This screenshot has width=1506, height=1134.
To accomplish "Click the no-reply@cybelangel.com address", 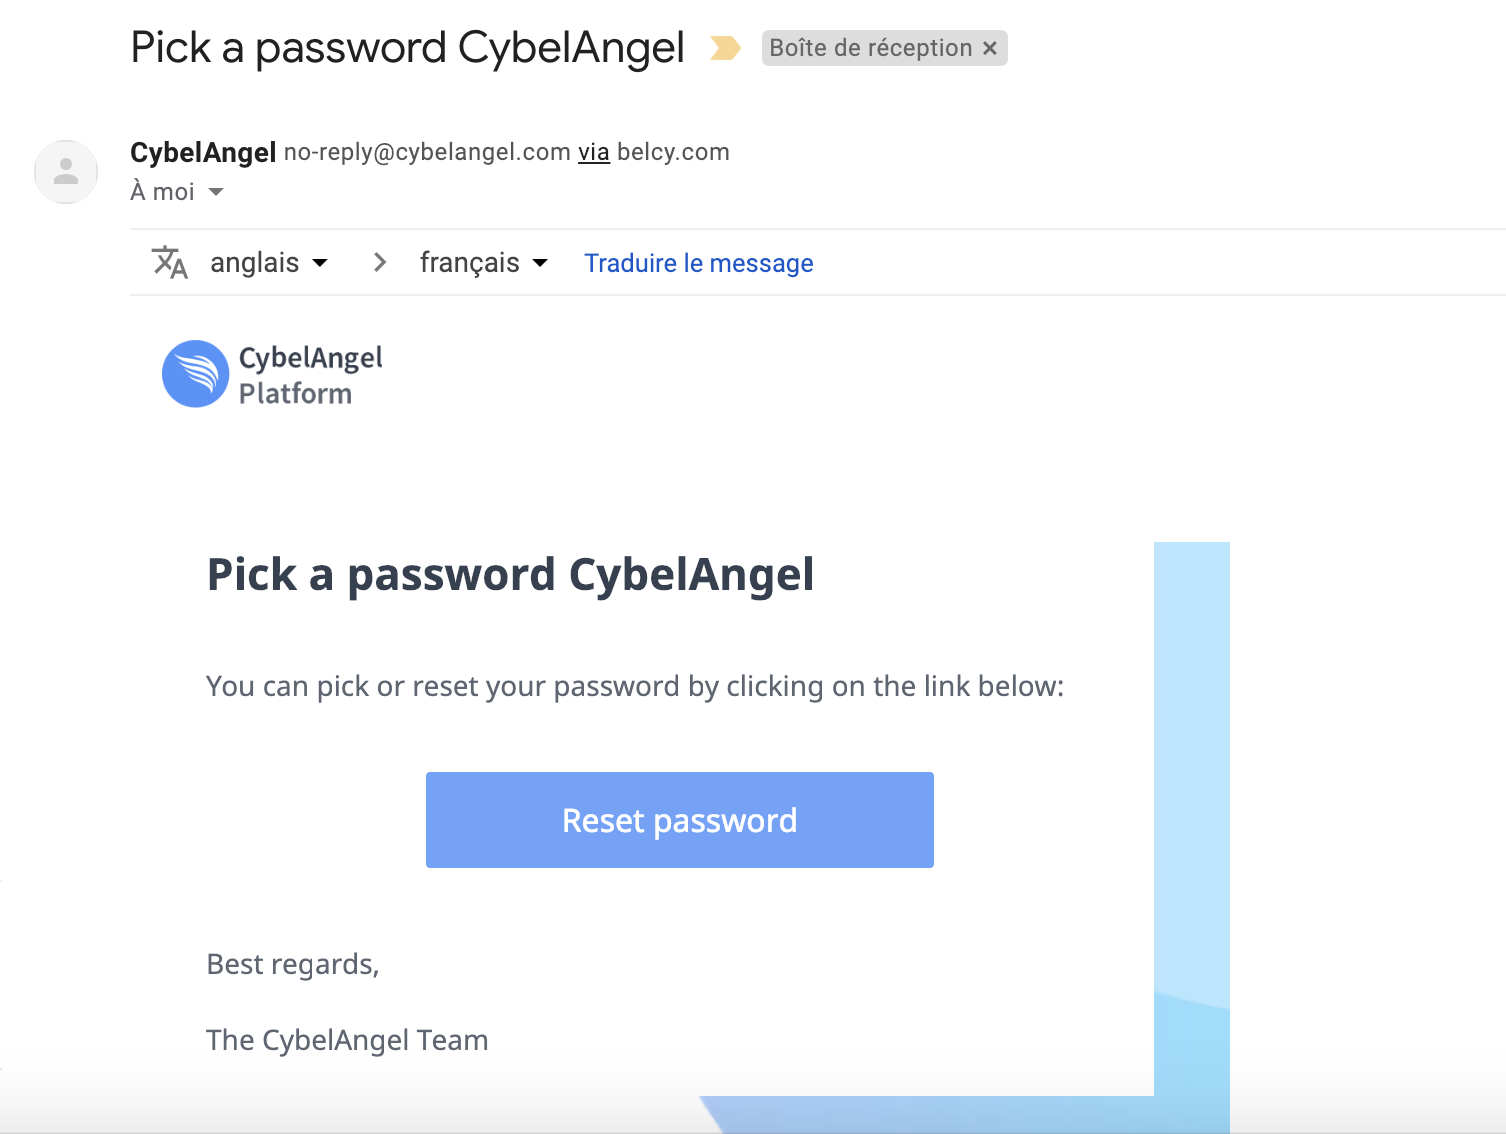I will pyautogui.click(x=427, y=152).
